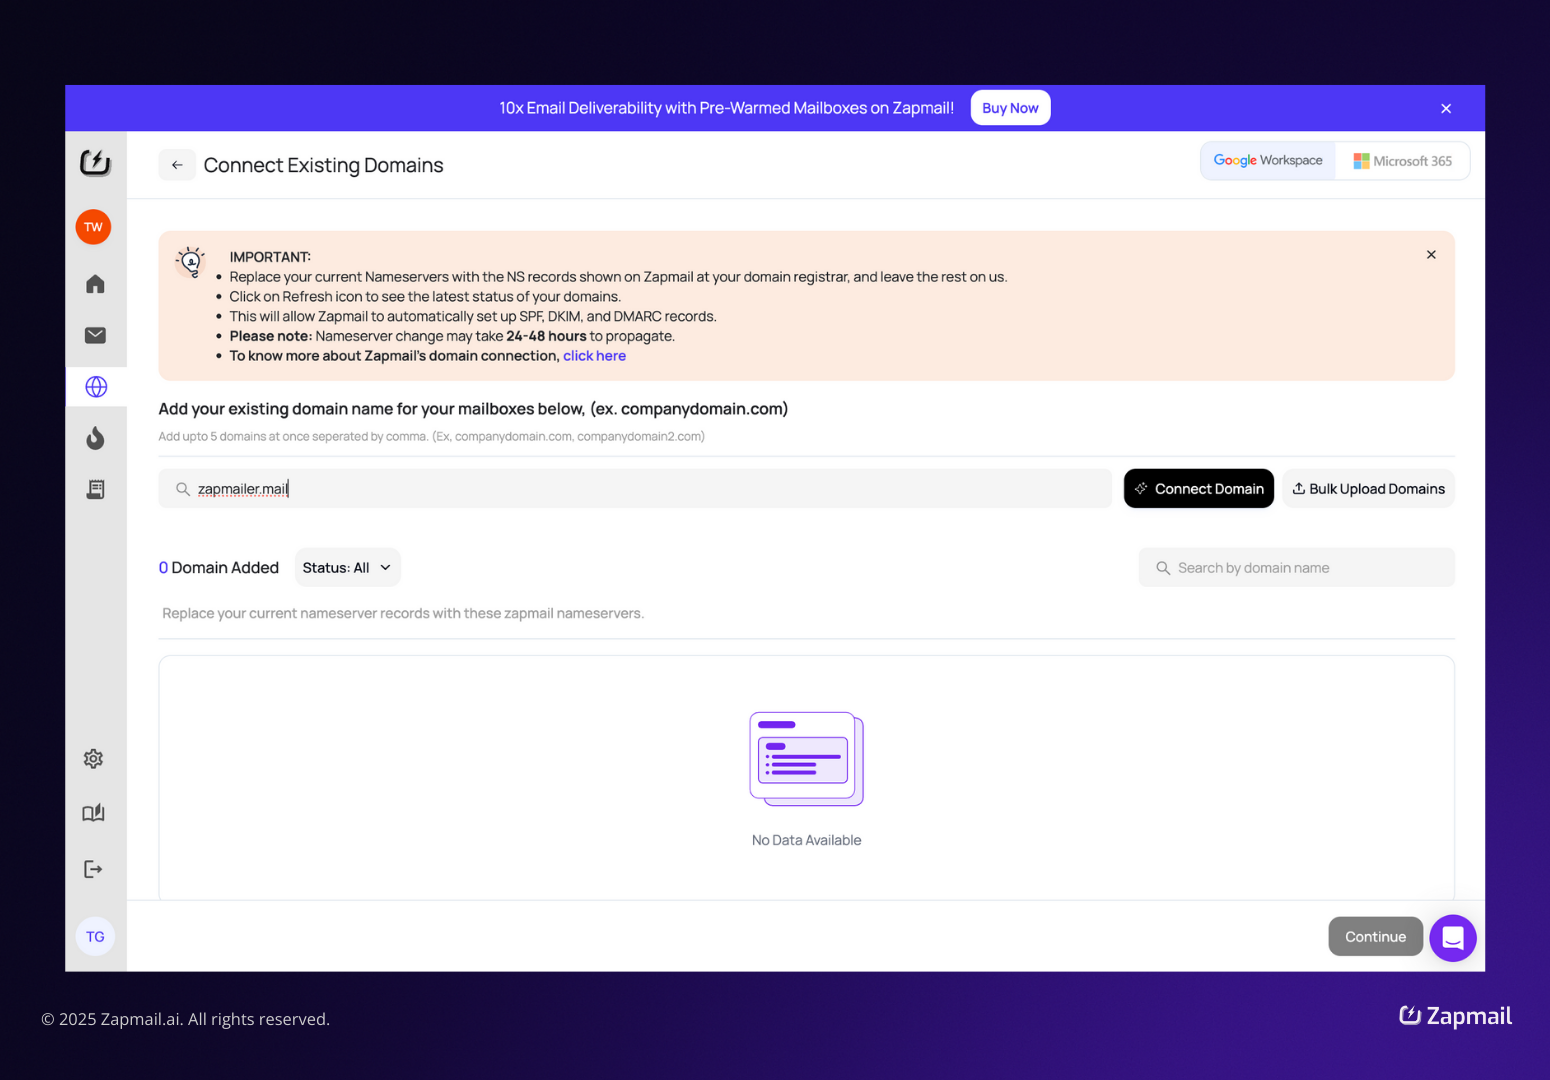Go to Home via the sidebar house icon
Screen dimensions: 1550x1080
coord(95,284)
